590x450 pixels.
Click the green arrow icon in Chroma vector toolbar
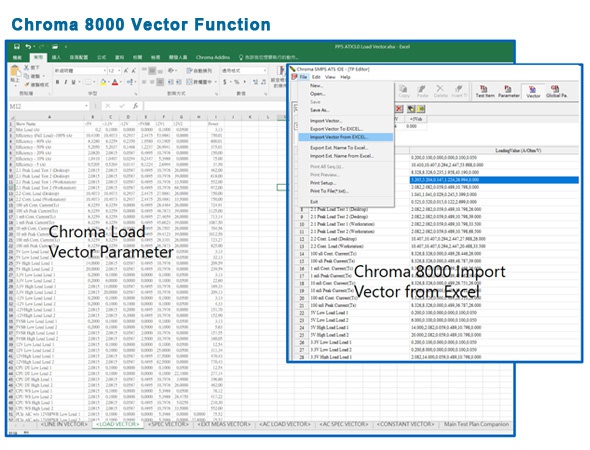pyautogui.click(x=421, y=109)
